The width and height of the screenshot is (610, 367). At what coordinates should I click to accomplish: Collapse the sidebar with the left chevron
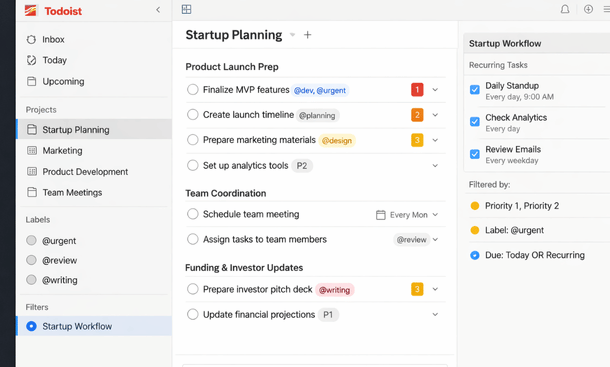coord(158,10)
